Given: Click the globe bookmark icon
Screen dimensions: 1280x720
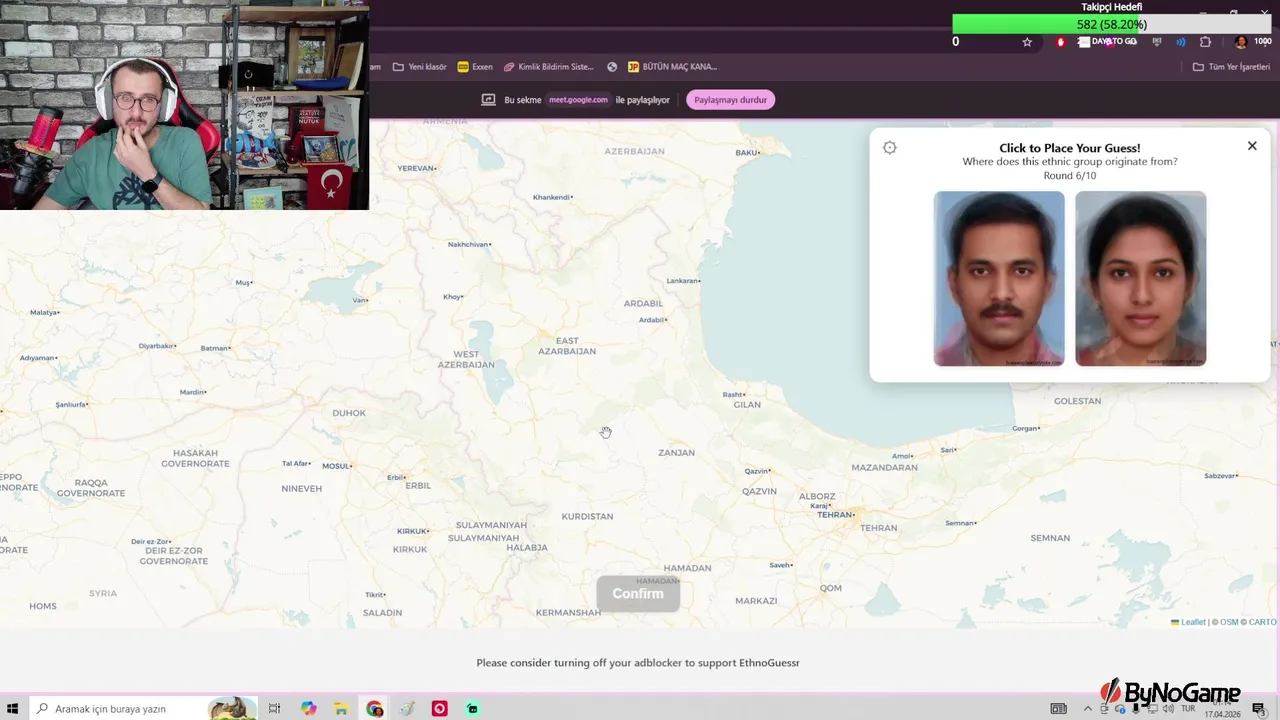Looking at the screenshot, I should click(613, 67).
